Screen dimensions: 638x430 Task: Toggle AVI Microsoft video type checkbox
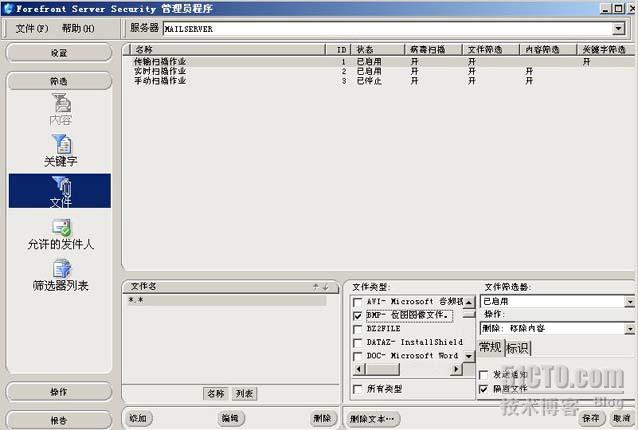click(x=358, y=302)
